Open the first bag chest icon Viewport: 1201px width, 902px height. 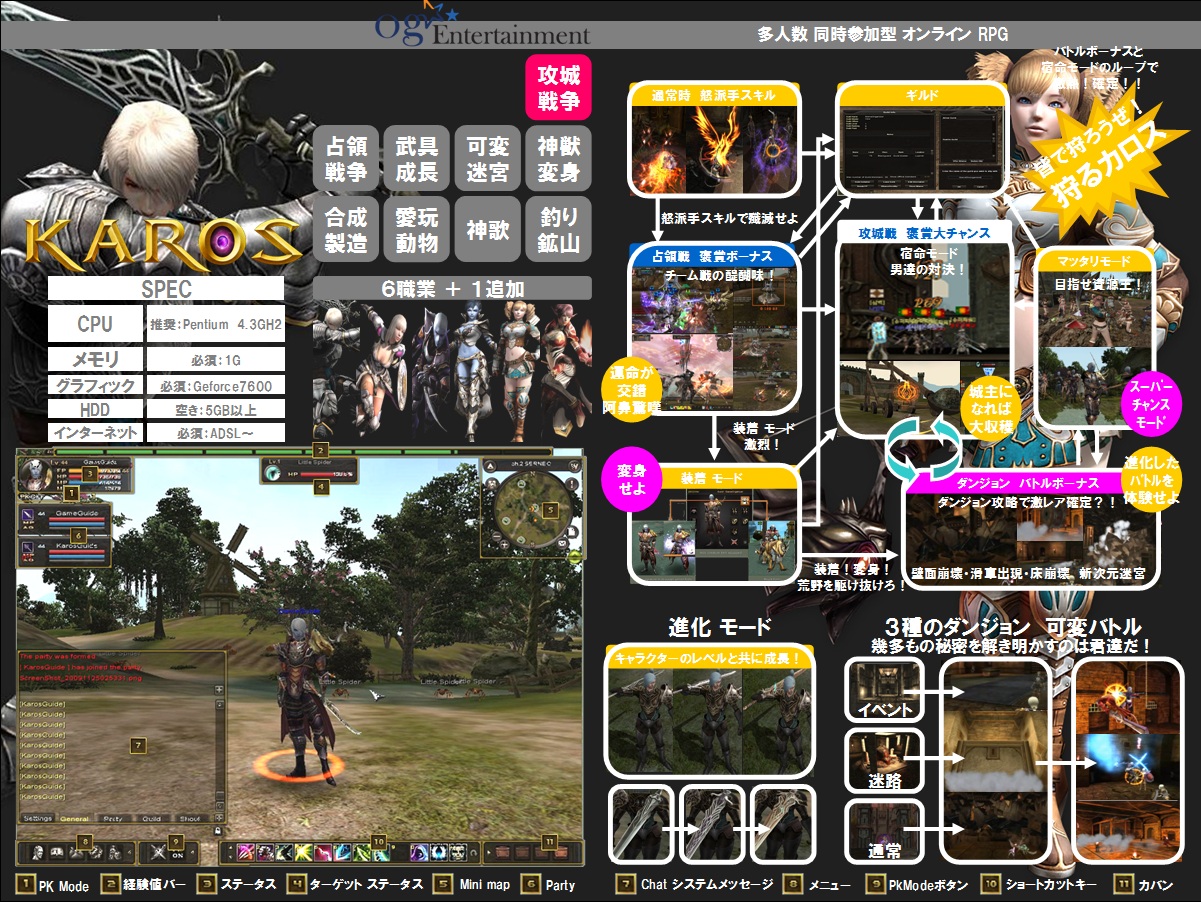tap(502, 852)
